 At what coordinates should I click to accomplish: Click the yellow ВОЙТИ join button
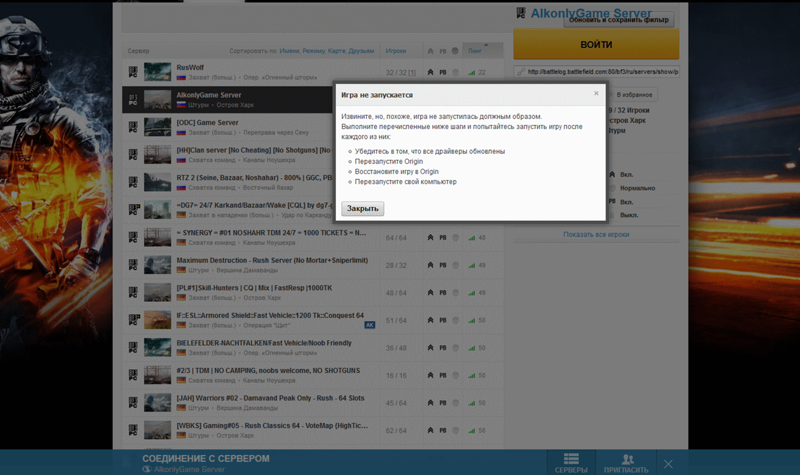(596, 44)
